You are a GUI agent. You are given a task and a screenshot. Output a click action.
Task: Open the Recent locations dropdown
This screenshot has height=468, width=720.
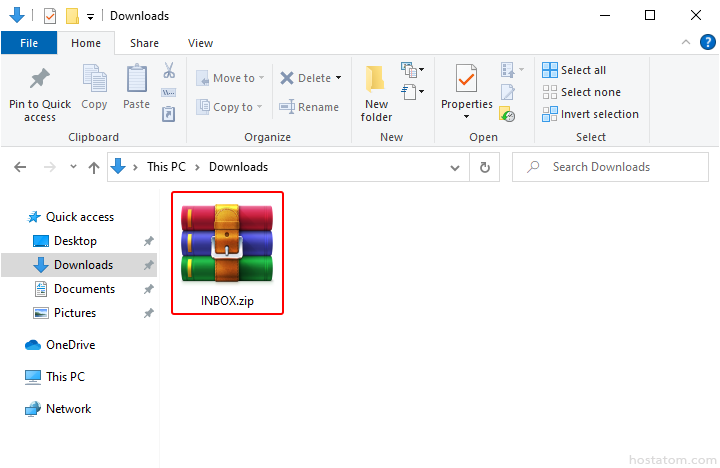73,167
